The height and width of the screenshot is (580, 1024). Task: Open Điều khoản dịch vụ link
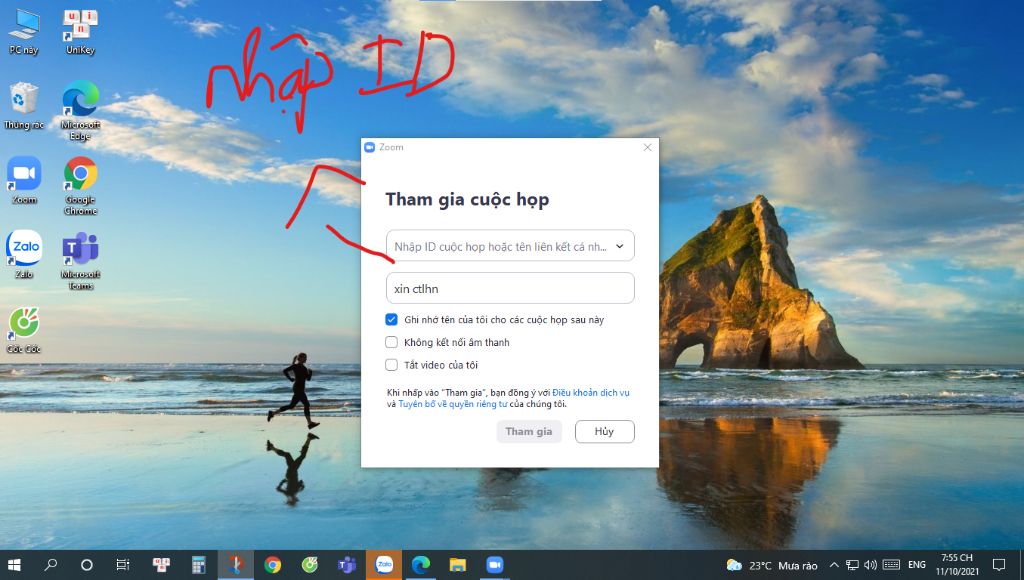pos(591,393)
